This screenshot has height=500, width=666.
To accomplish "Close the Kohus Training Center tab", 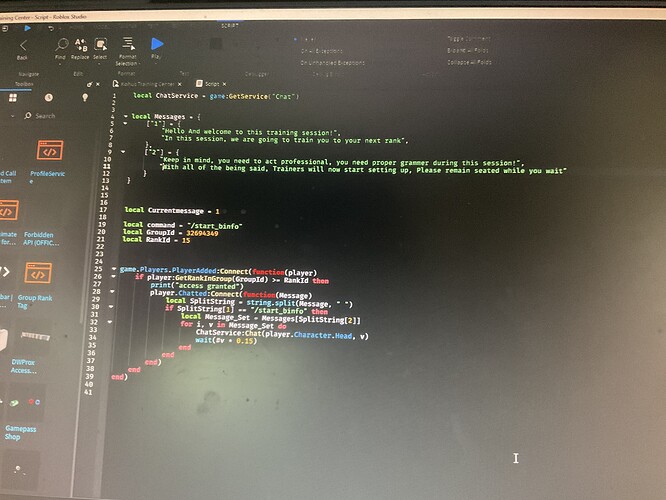I will point(180,84).
